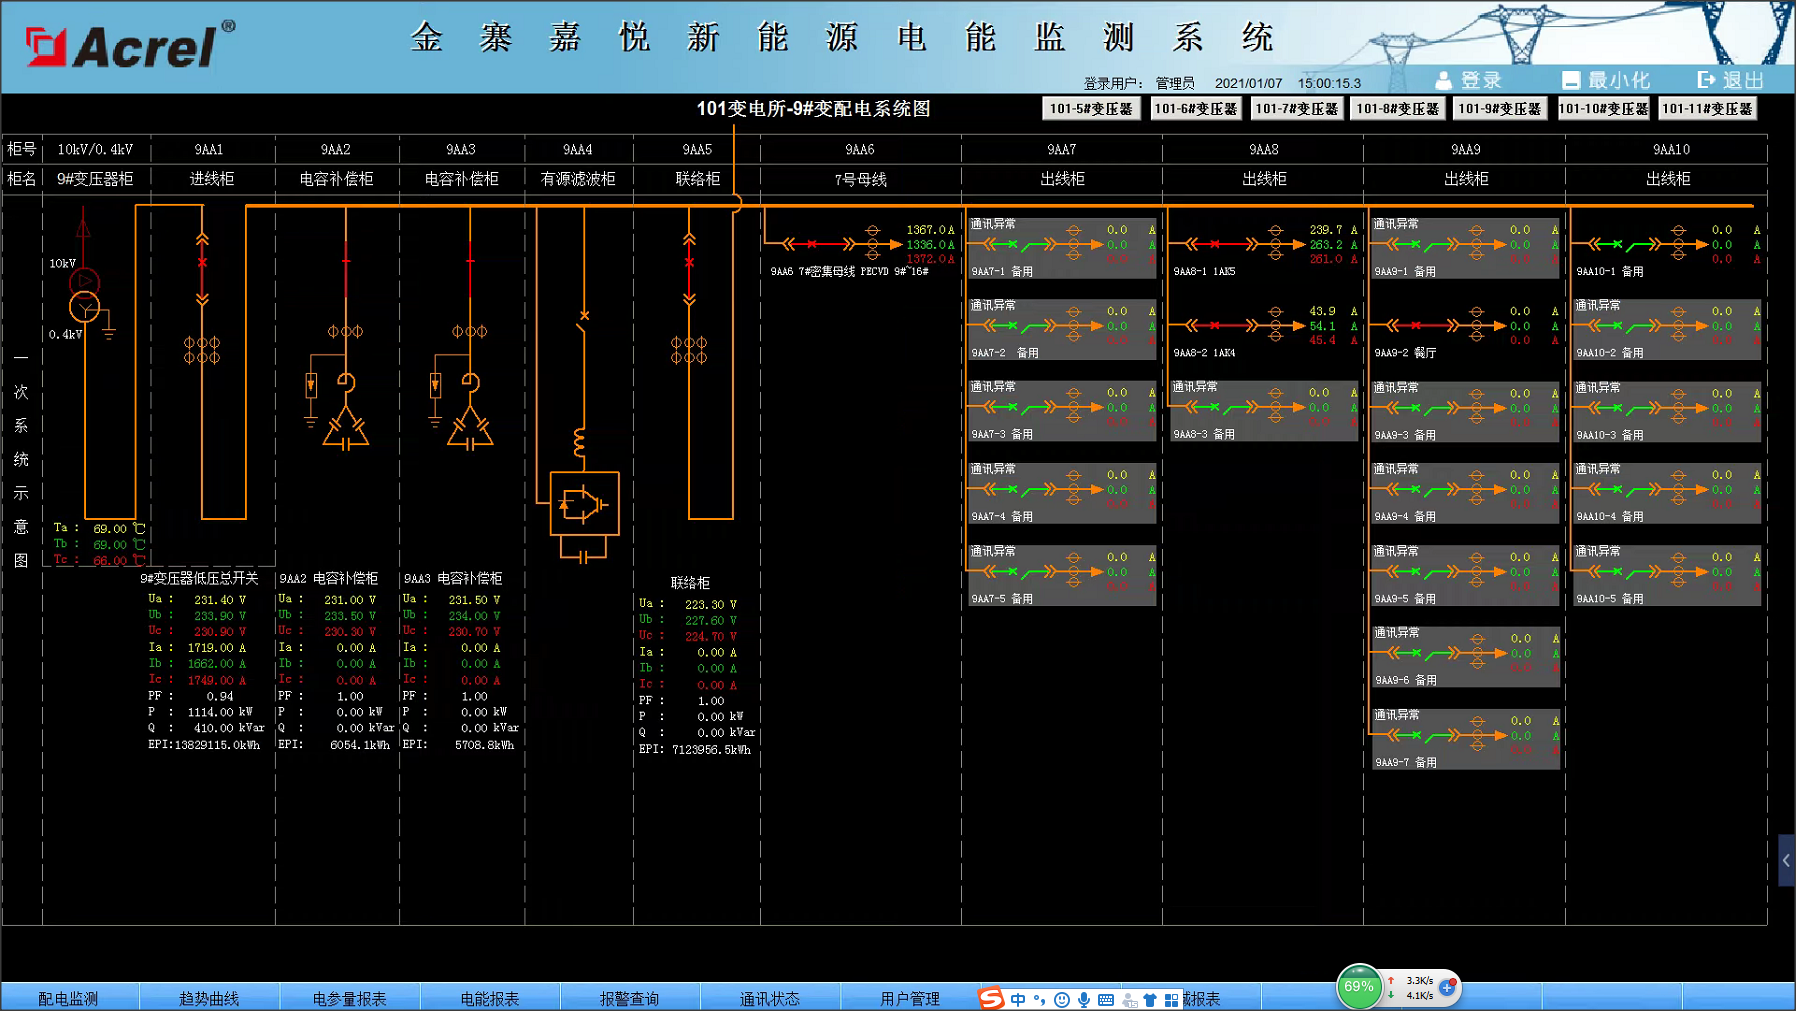1796x1011 pixels.
Task: Click the 9AA5 tie cabinet breaker symbol
Action: click(x=689, y=264)
